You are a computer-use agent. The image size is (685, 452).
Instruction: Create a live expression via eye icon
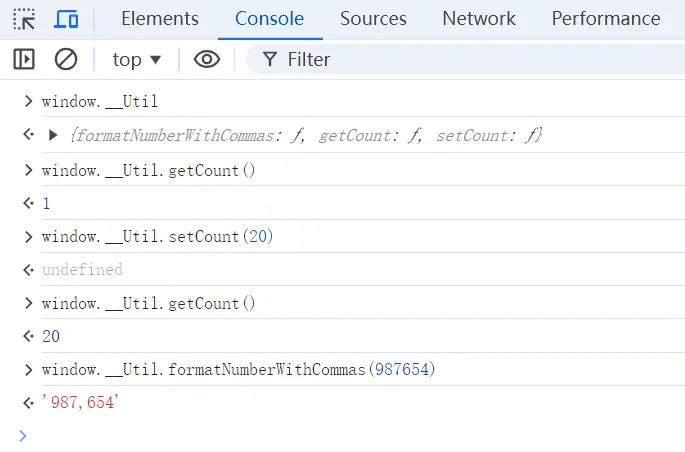click(x=206, y=60)
